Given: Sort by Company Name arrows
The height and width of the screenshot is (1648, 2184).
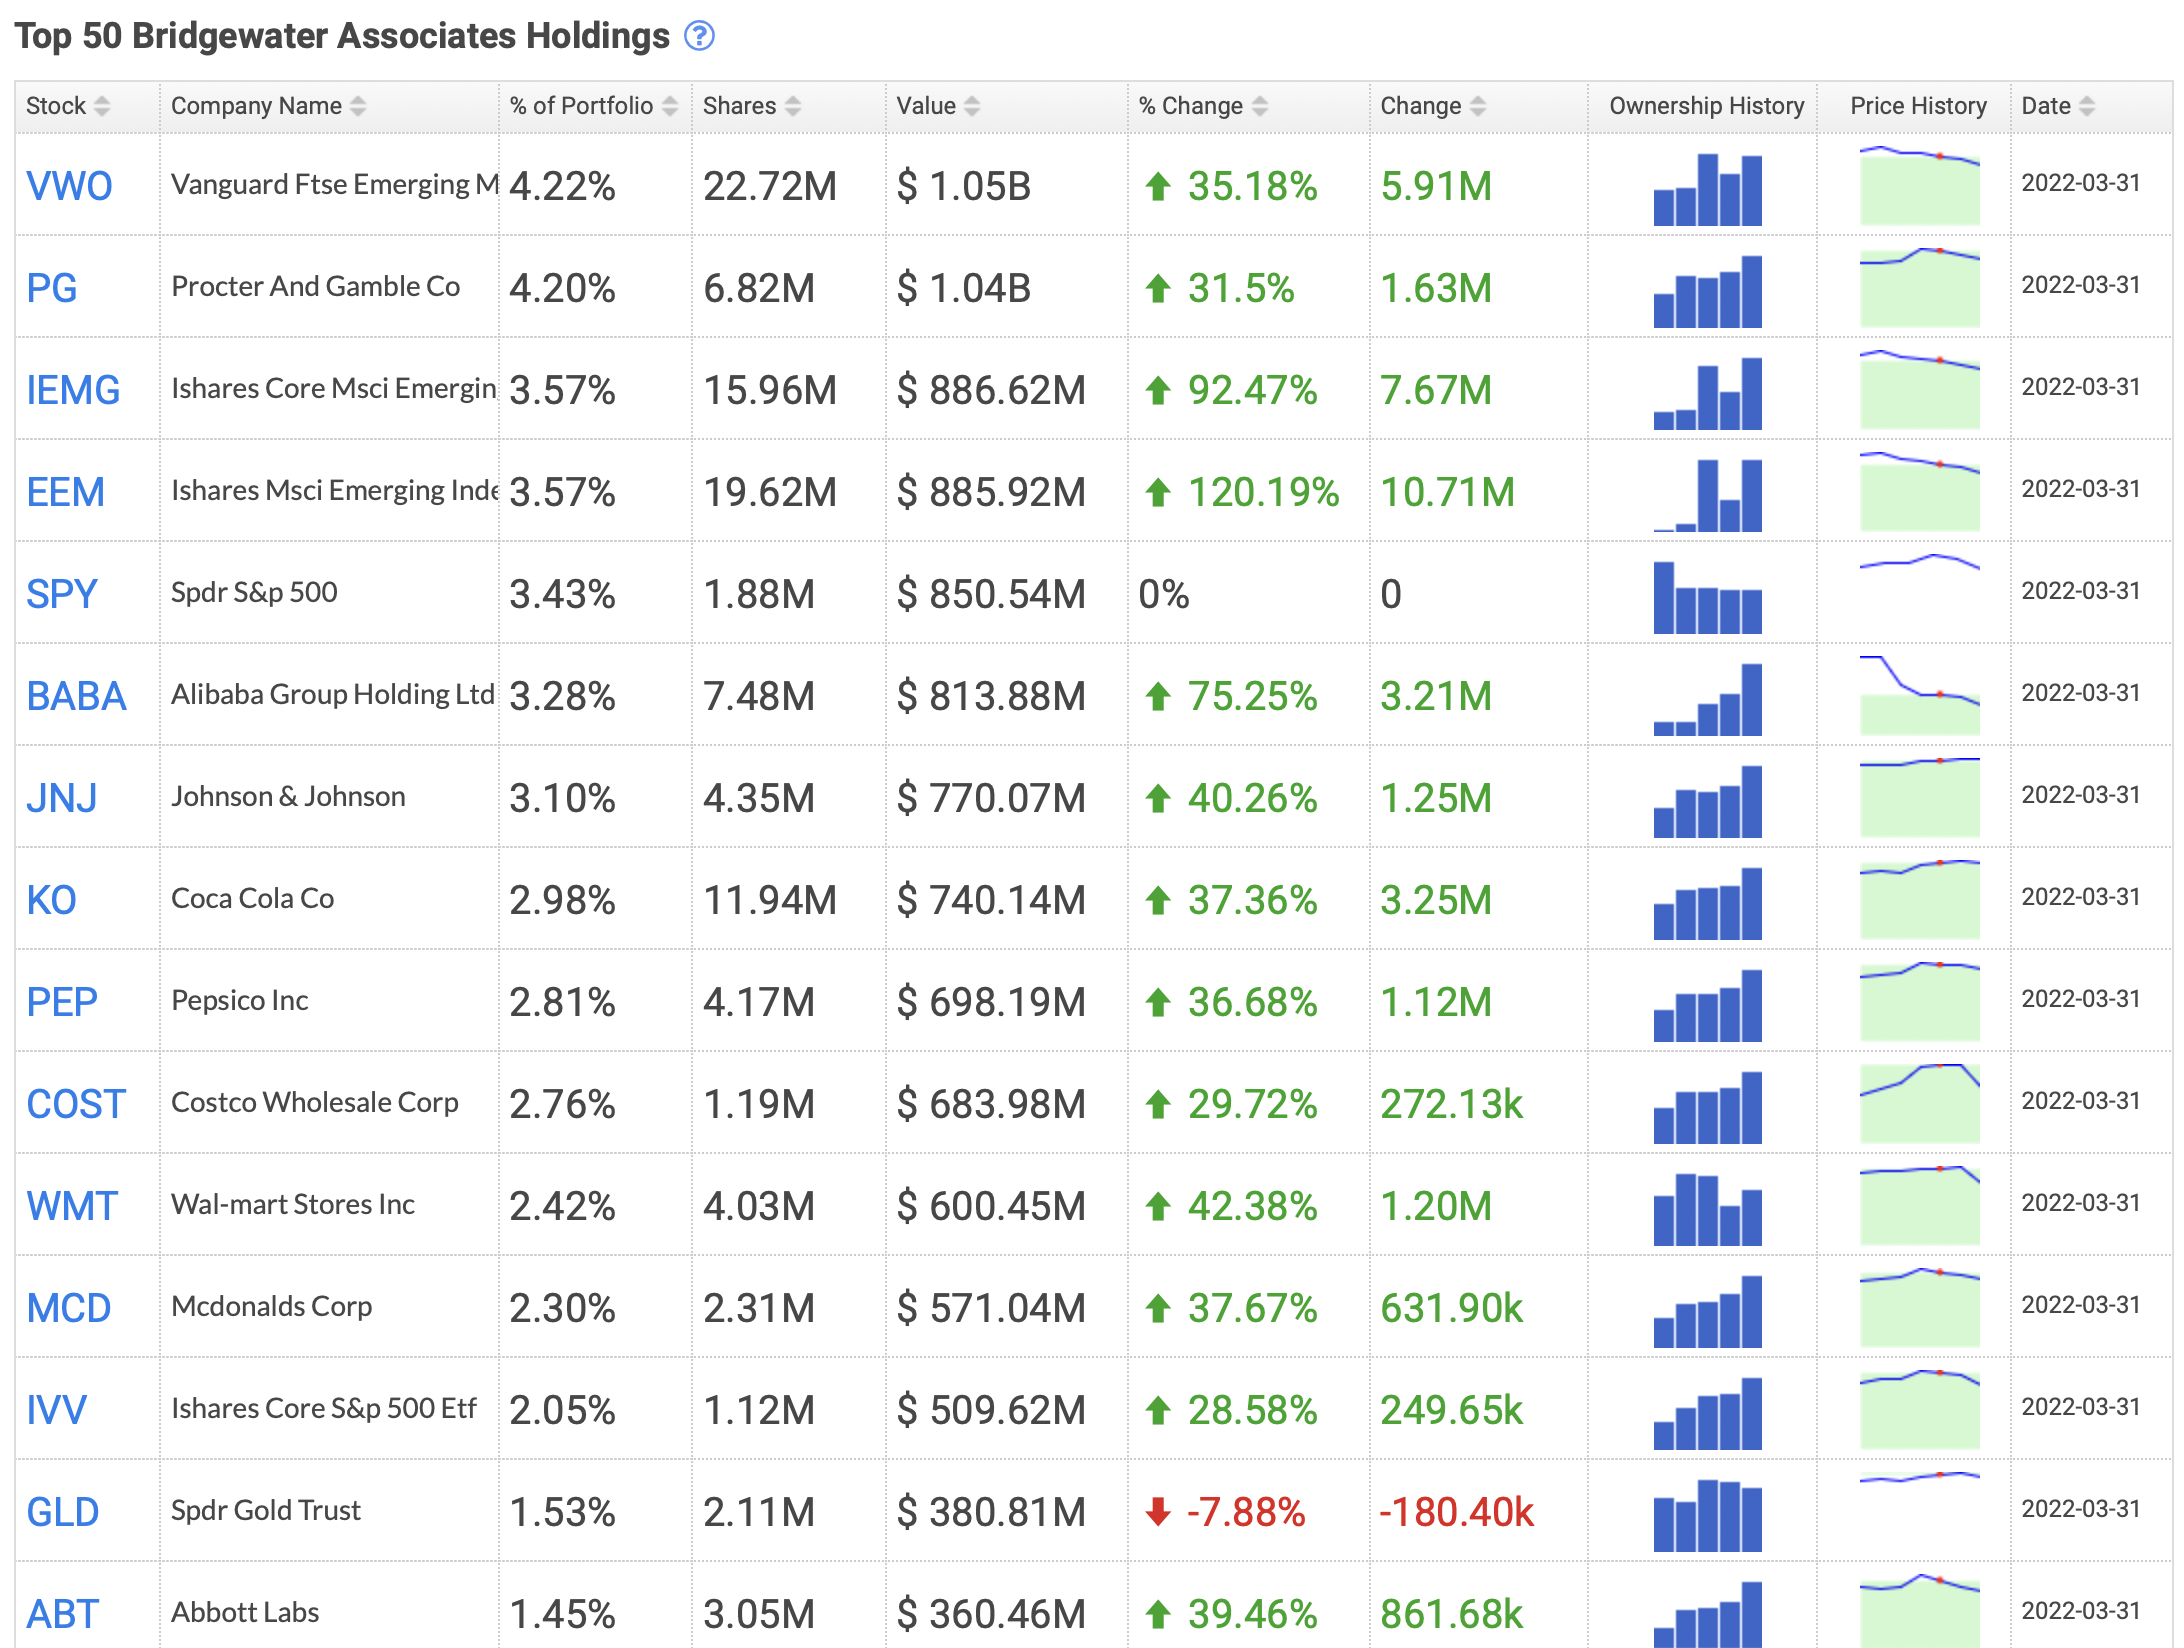Looking at the screenshot, I should 358,106.
